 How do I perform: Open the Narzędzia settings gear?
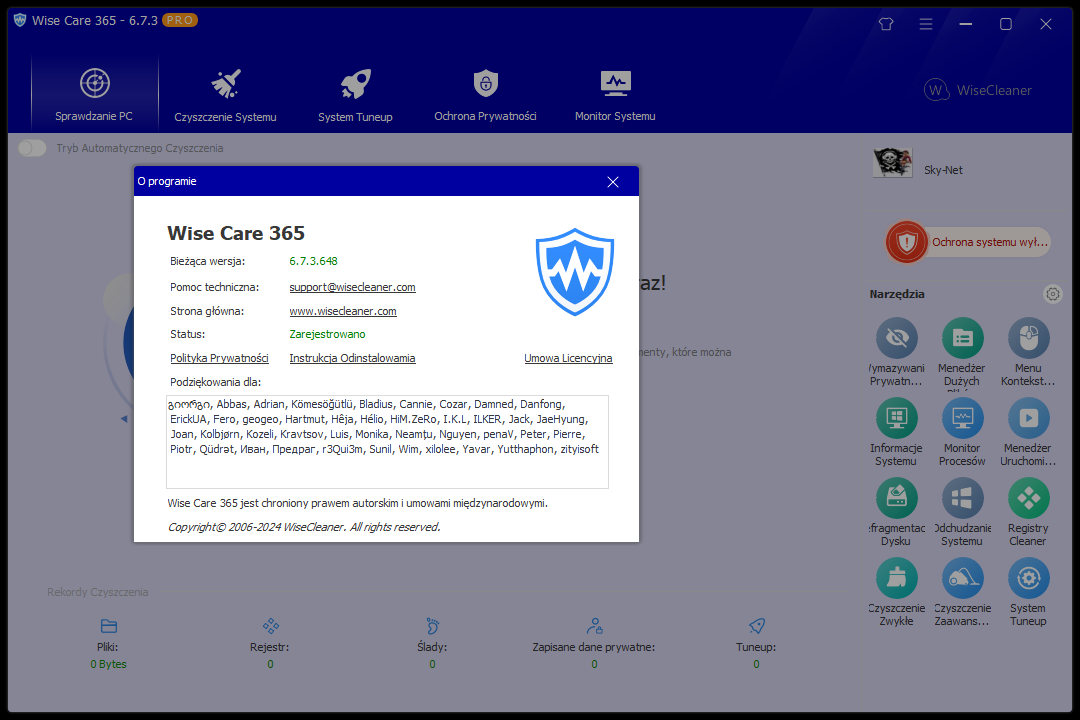1052,294
